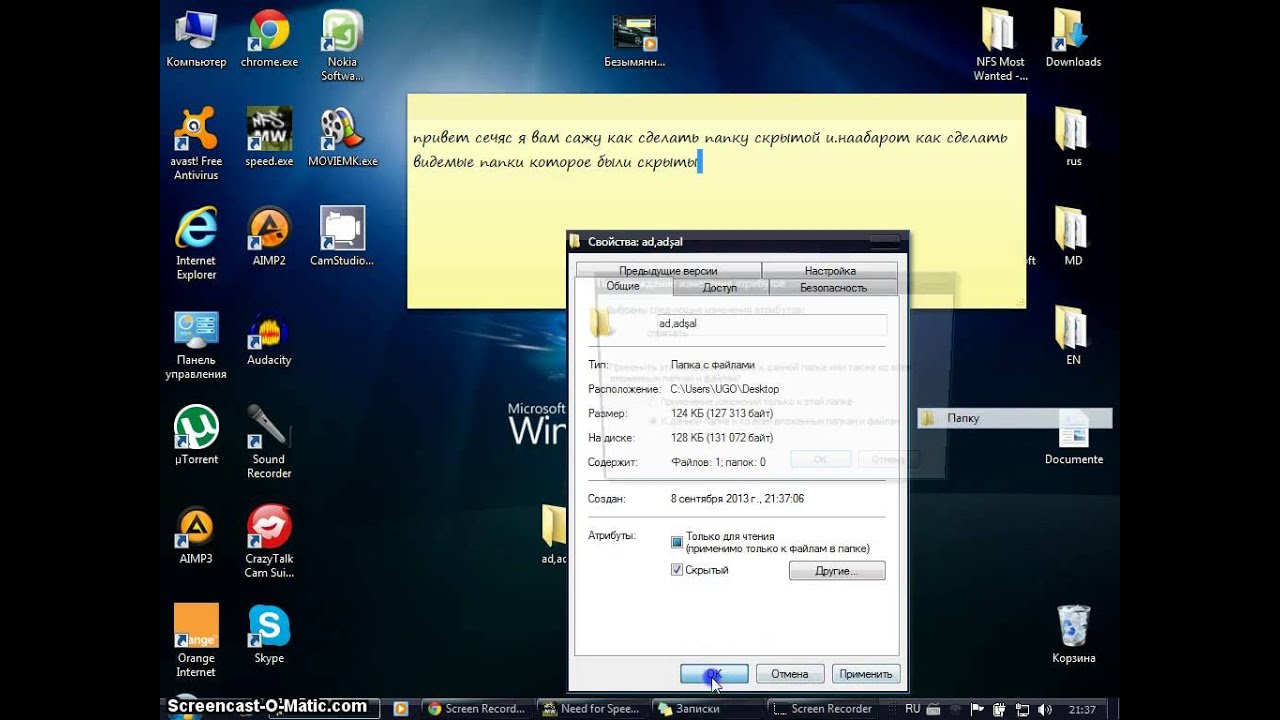
Task: Open the Sound Recorder shortcut
Action: pyautogui.click(x=269, y=443)
